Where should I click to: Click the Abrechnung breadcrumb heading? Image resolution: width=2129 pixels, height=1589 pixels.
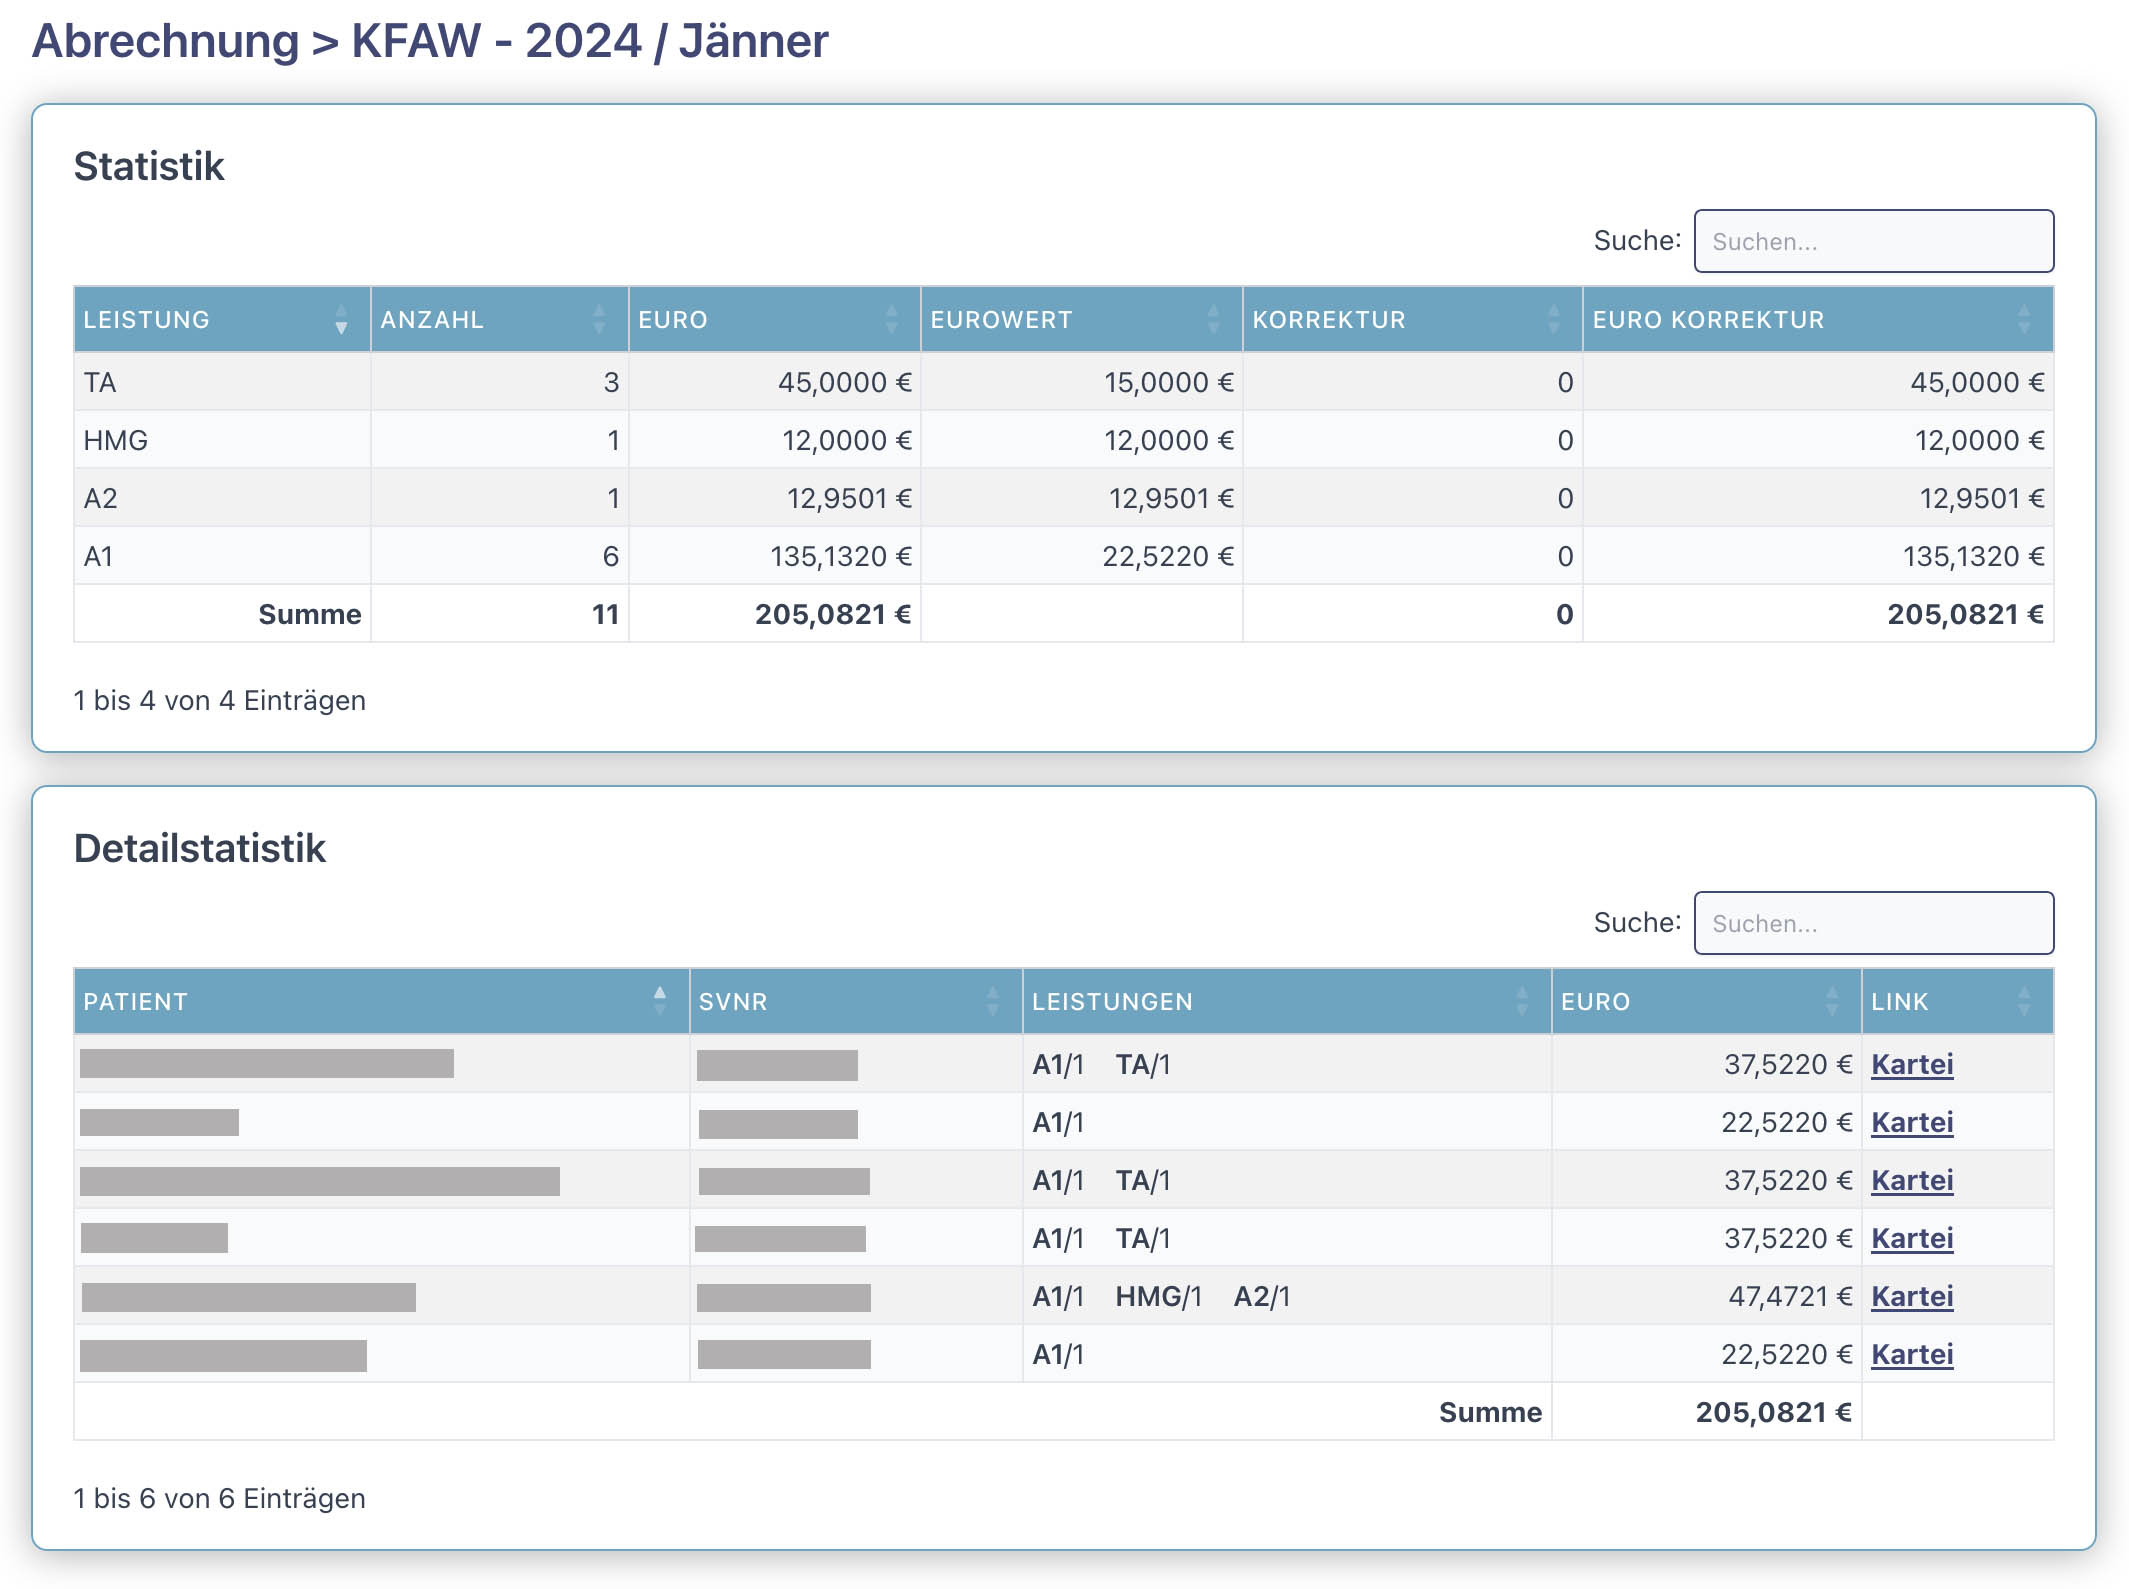[x=166, y=42]
